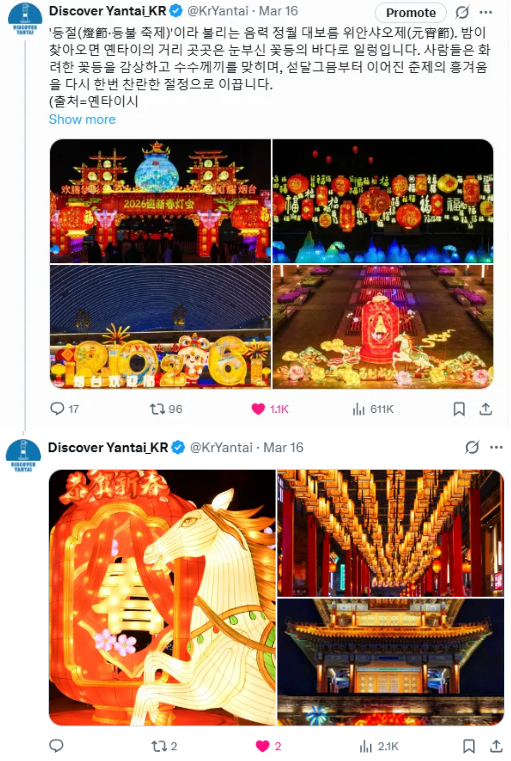Repost the first tweet showing 96 reposts
This screenshot has width=511, height=761.
tap(165, 409)
